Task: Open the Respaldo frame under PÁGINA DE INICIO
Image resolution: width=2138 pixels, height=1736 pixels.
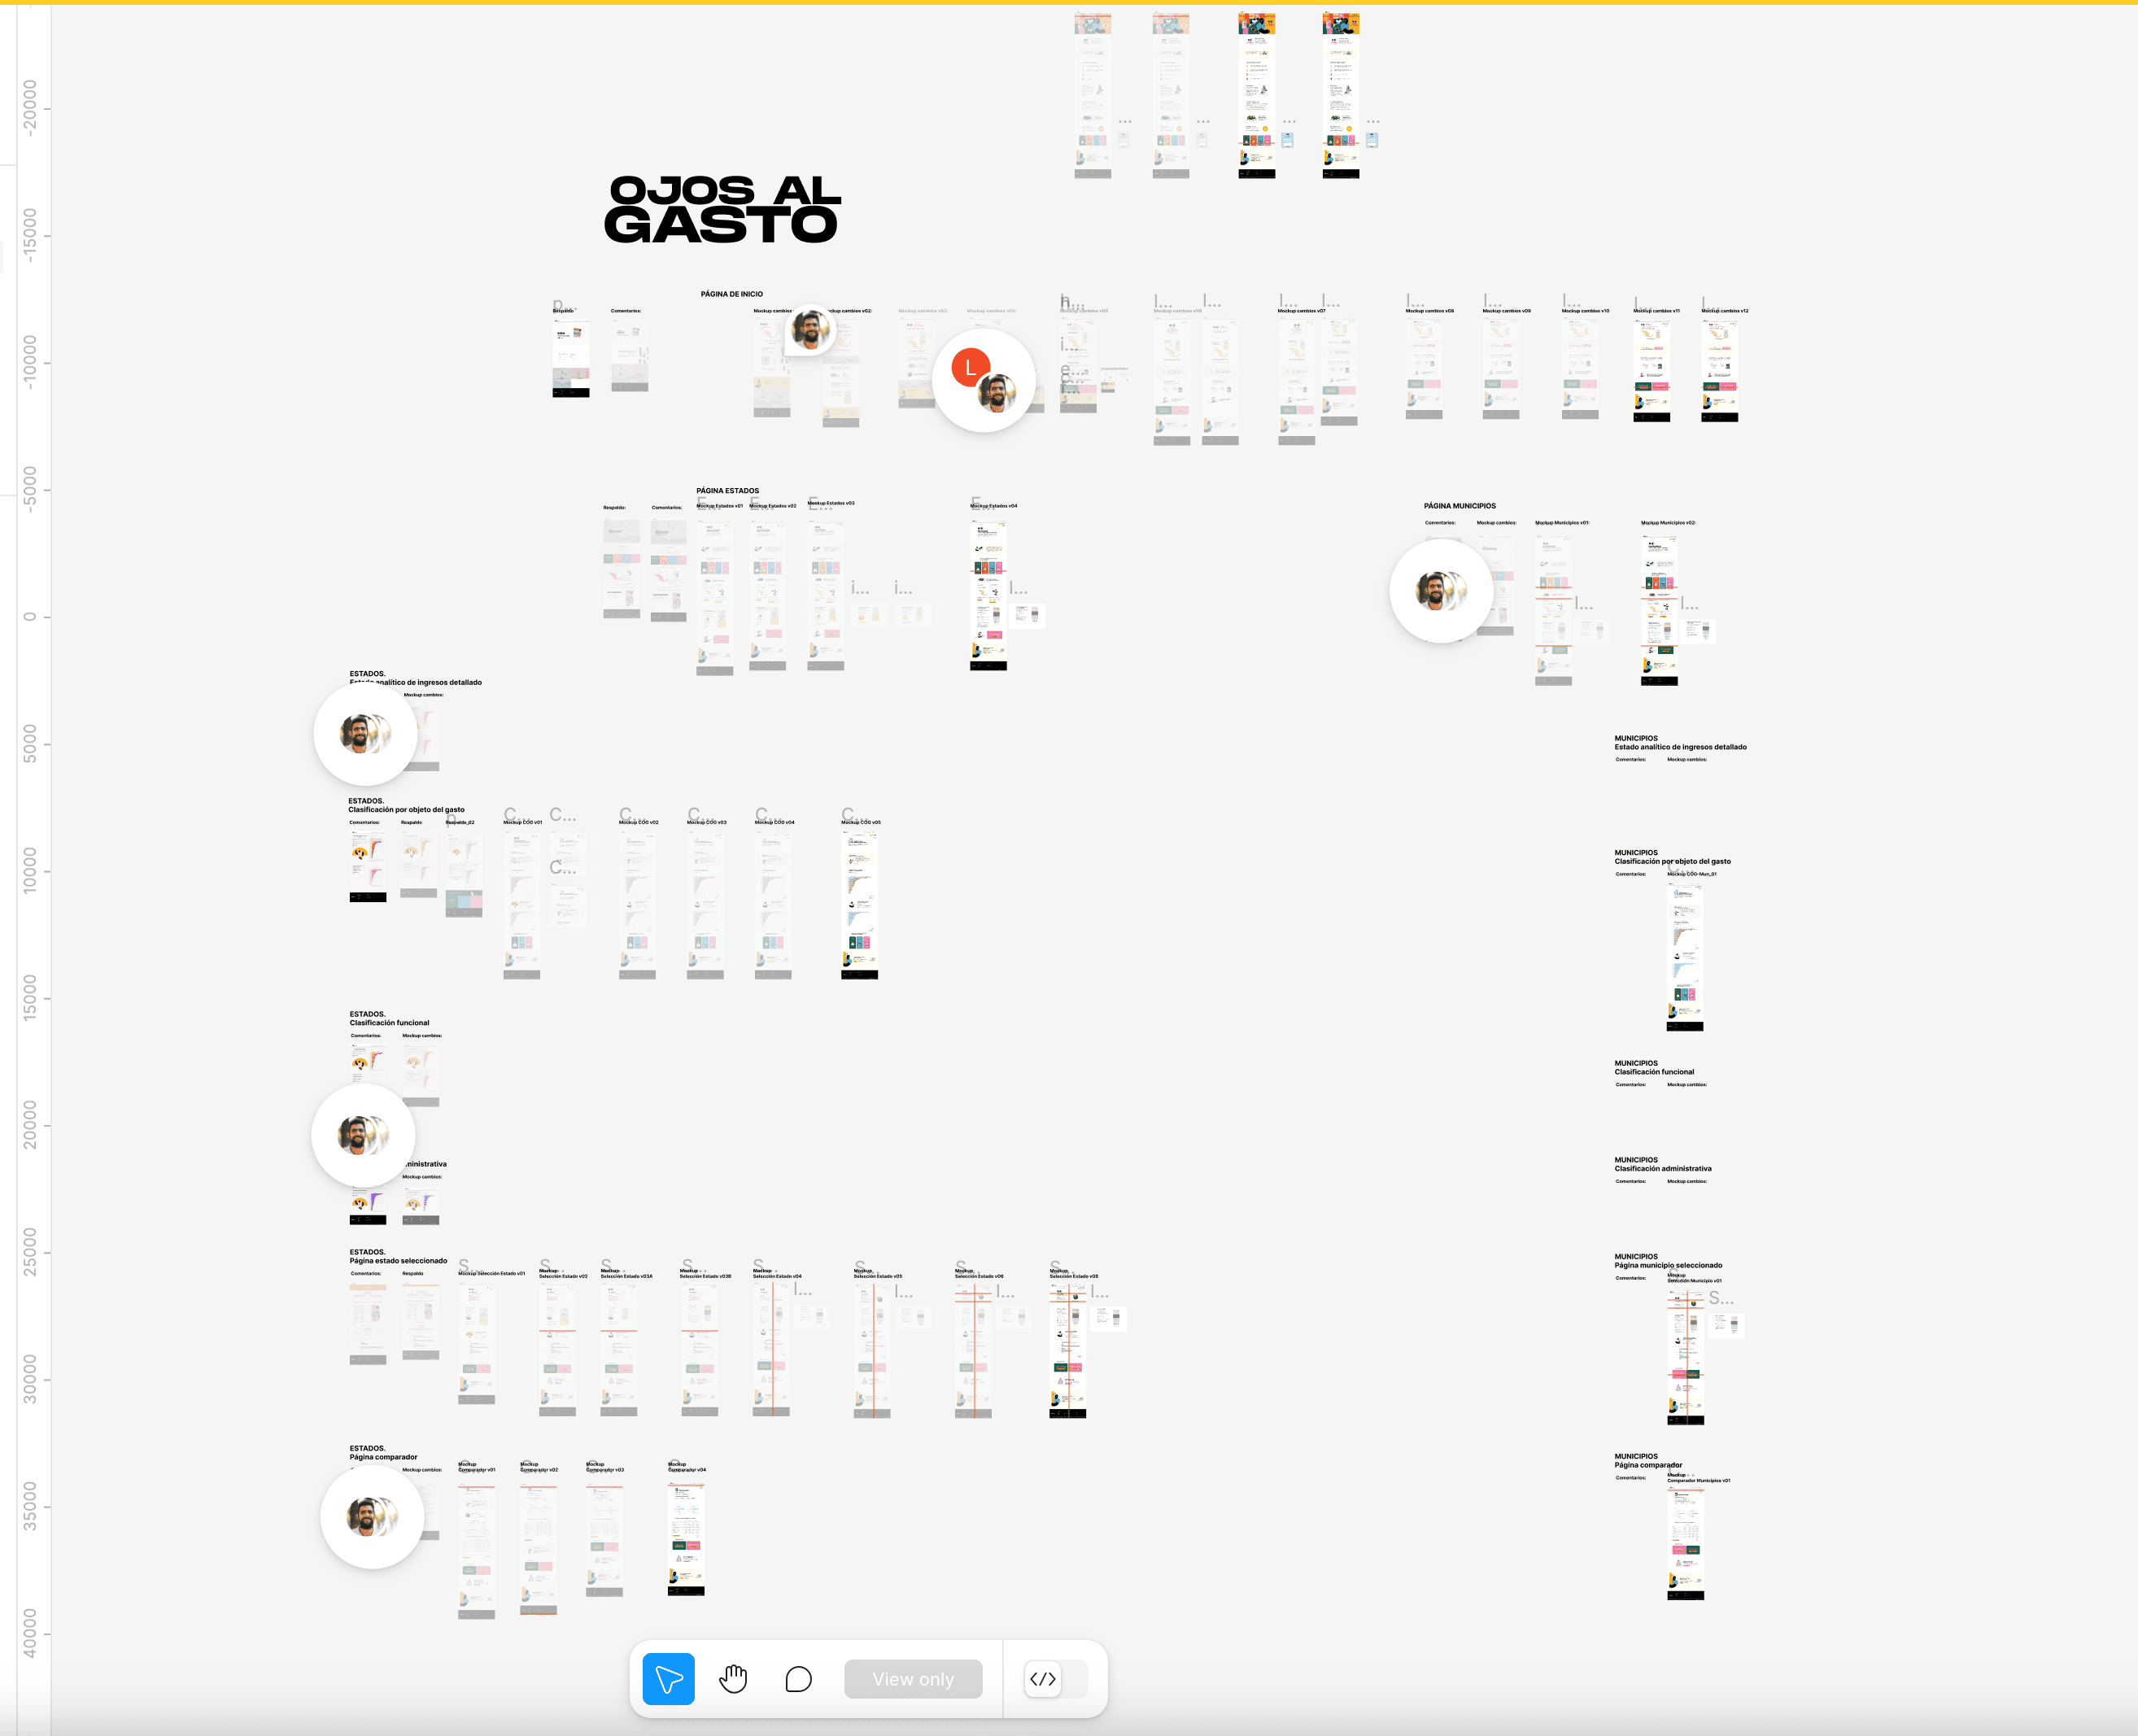Action: click(571, 358)
